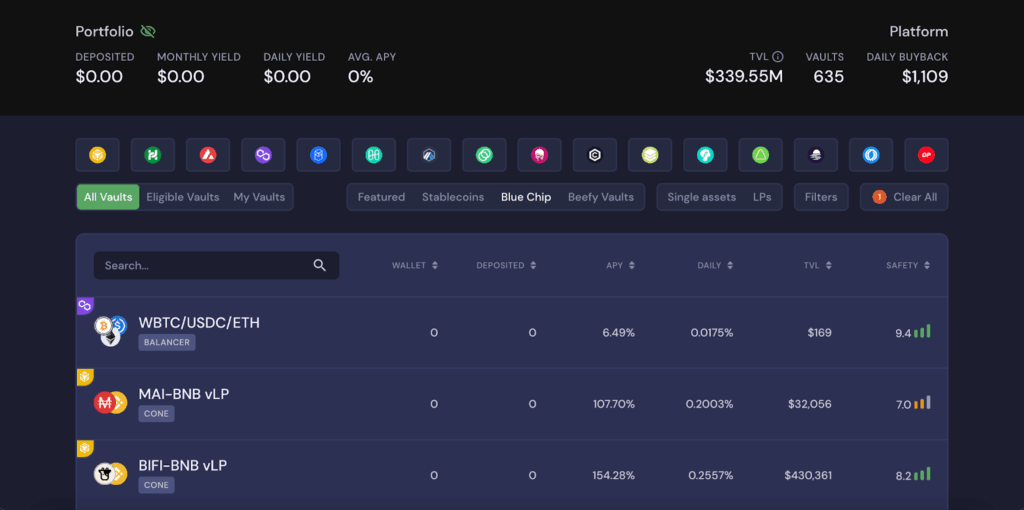Sort vaults by Safety score
Screen dimensions: 1024x510
click(908, 265)
